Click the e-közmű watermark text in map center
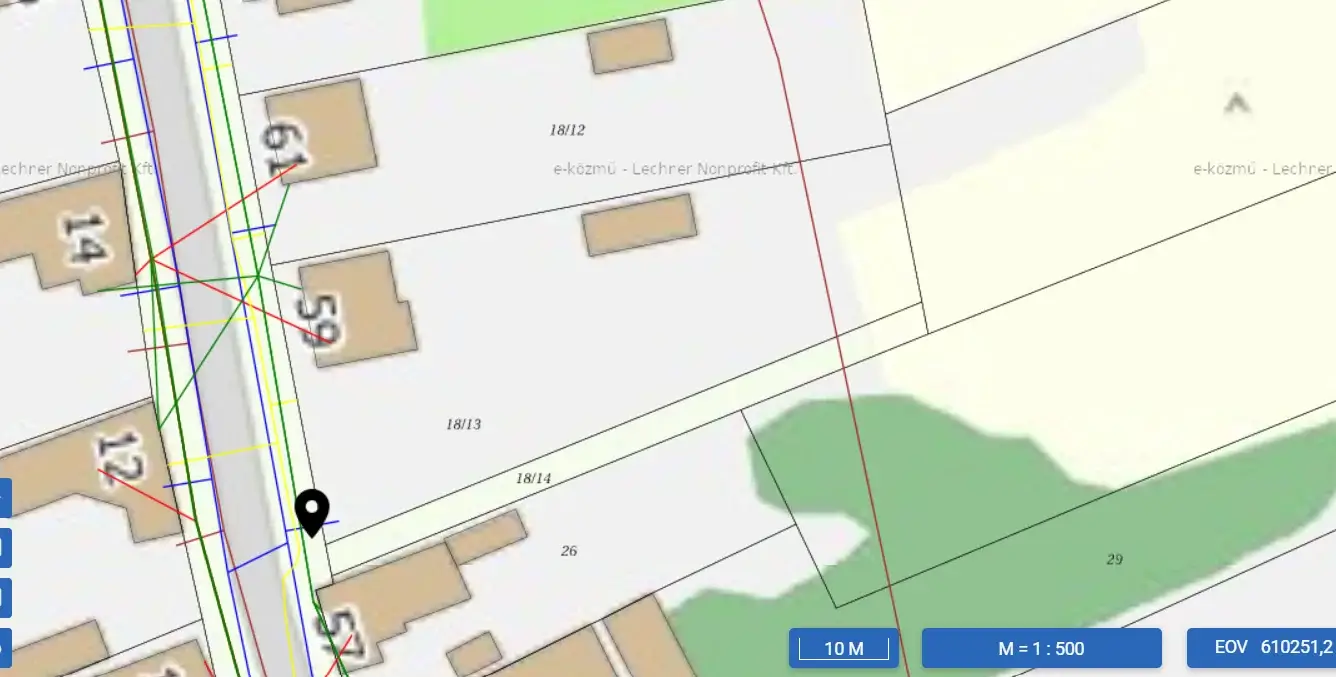The height and width of the screenshot is (677, 1336). pyautogui.click(x=674, y=169)
